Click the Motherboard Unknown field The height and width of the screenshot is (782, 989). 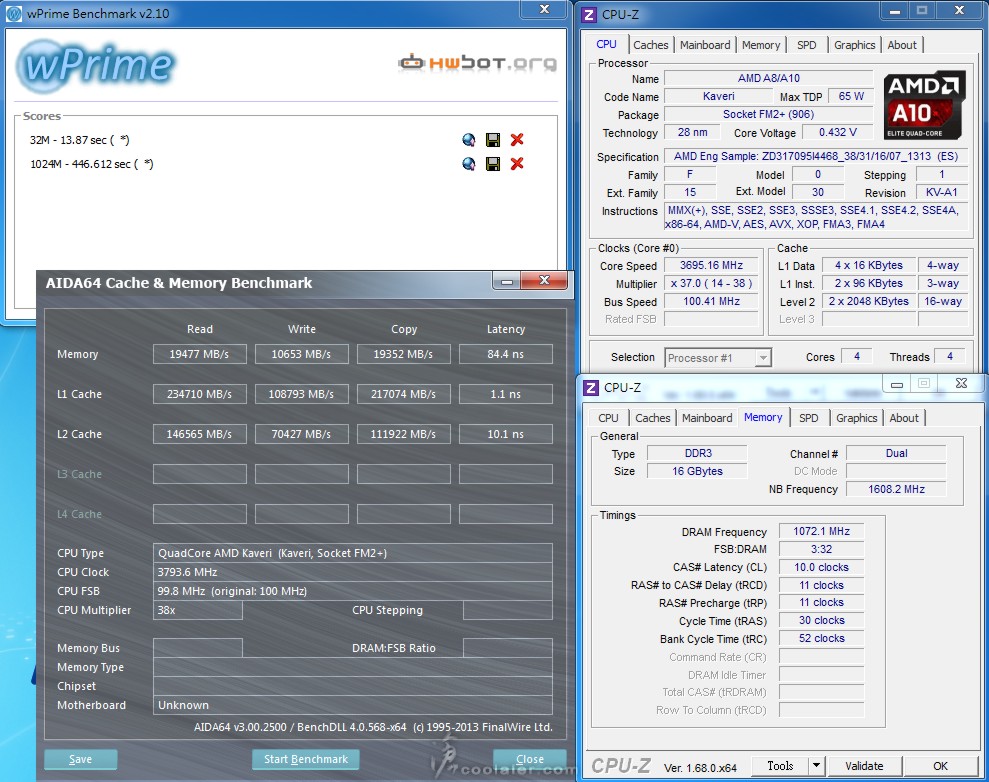[x=353, y=705]
